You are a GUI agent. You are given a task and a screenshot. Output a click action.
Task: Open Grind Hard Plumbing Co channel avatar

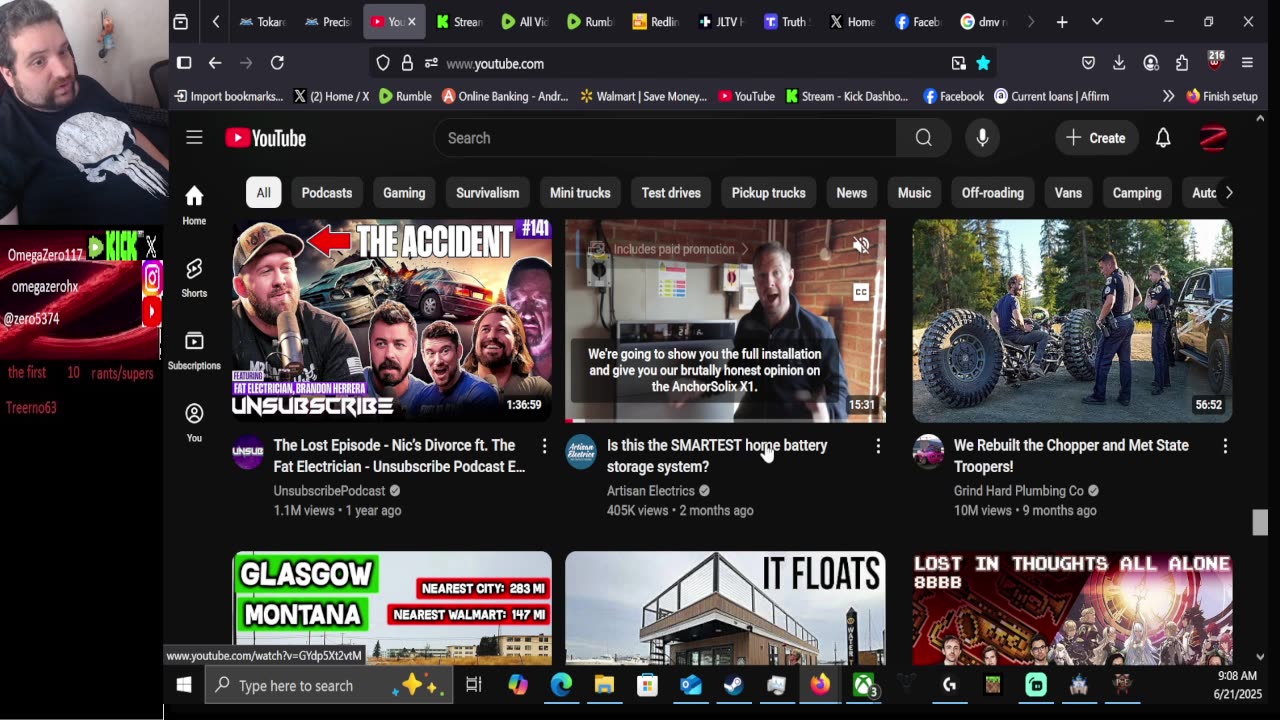928,452
